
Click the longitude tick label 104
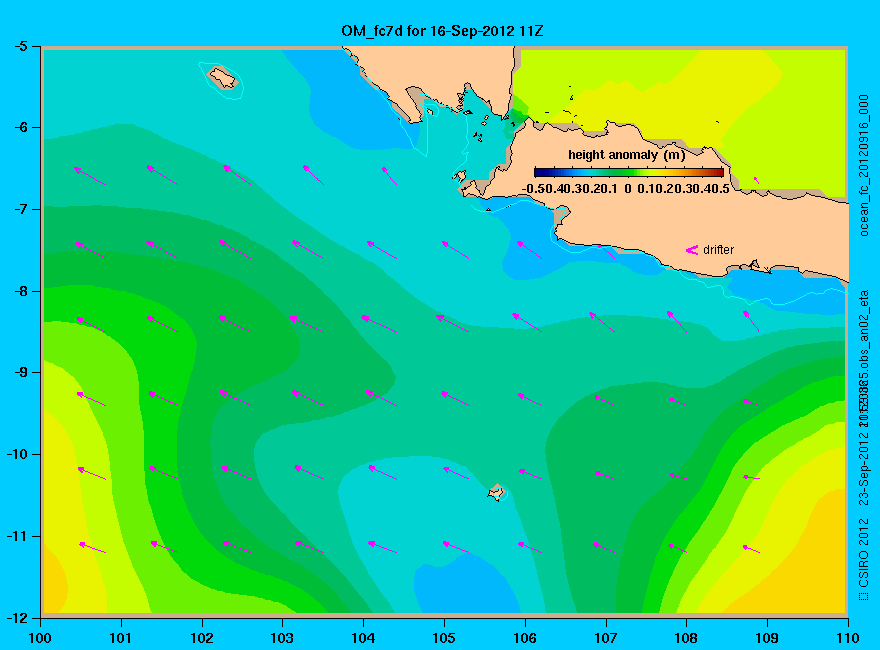coord(363,638)
